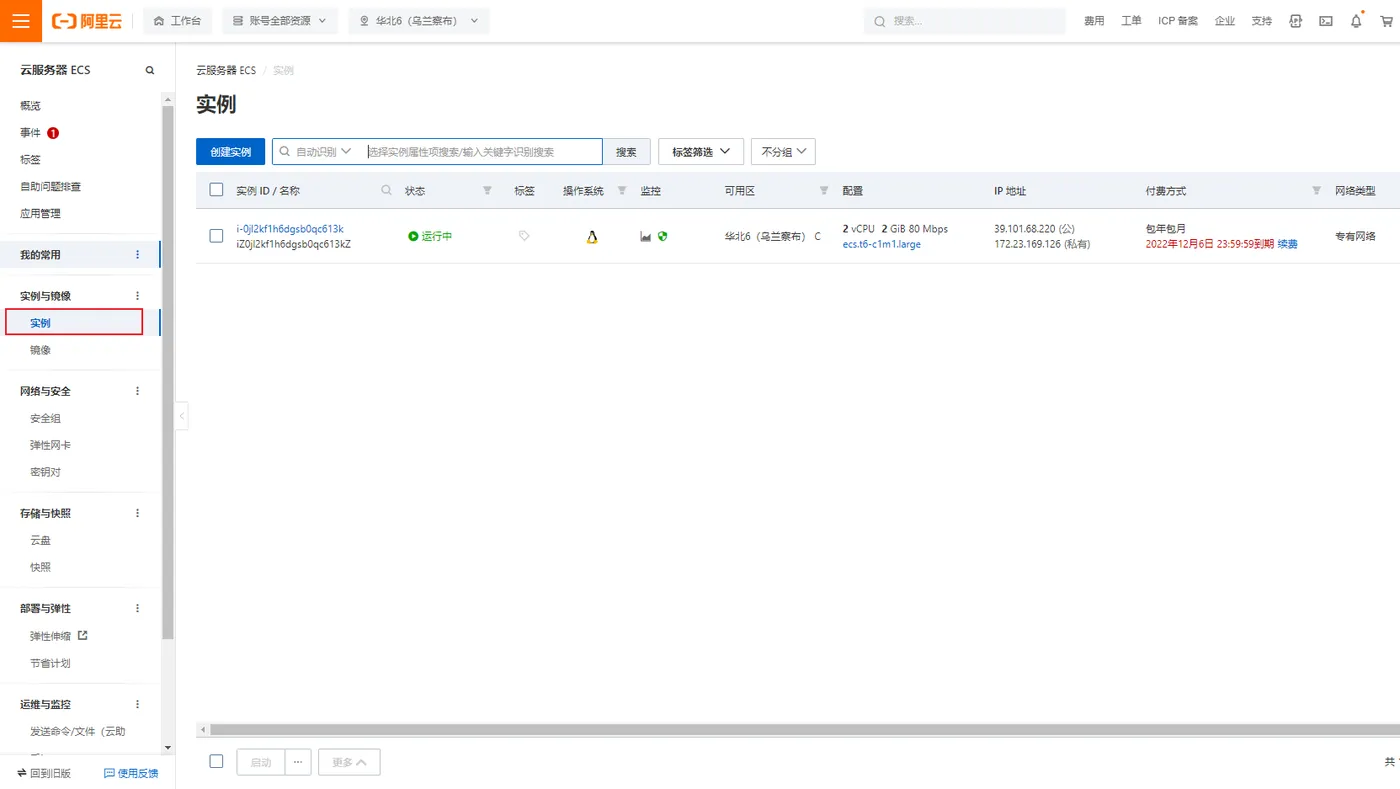Click the 续费 renew link
The width and height of the screenshot is (1400, 789).
click(x=1288, y=244)
